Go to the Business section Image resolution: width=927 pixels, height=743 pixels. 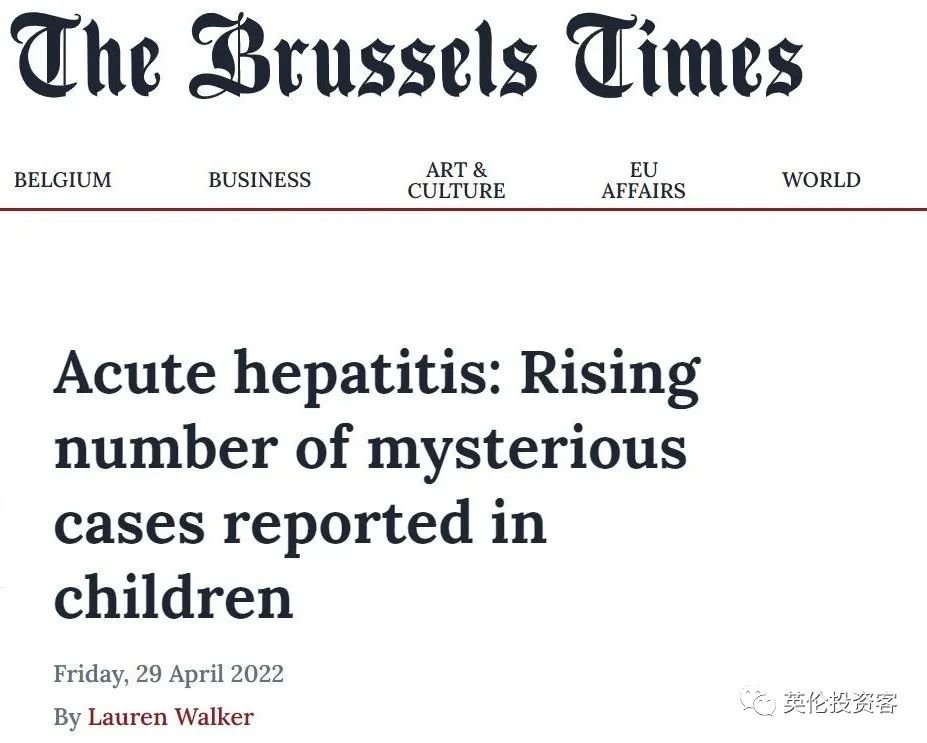(259, 180)
